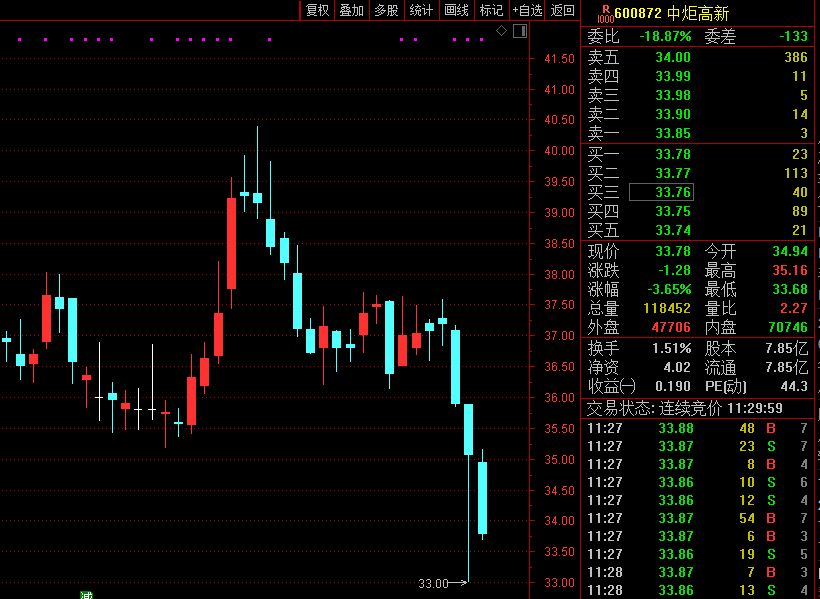Screen dimensions: 820x599
Task: Open the 复权 price adjustment menu
Action: coord(317,10)
